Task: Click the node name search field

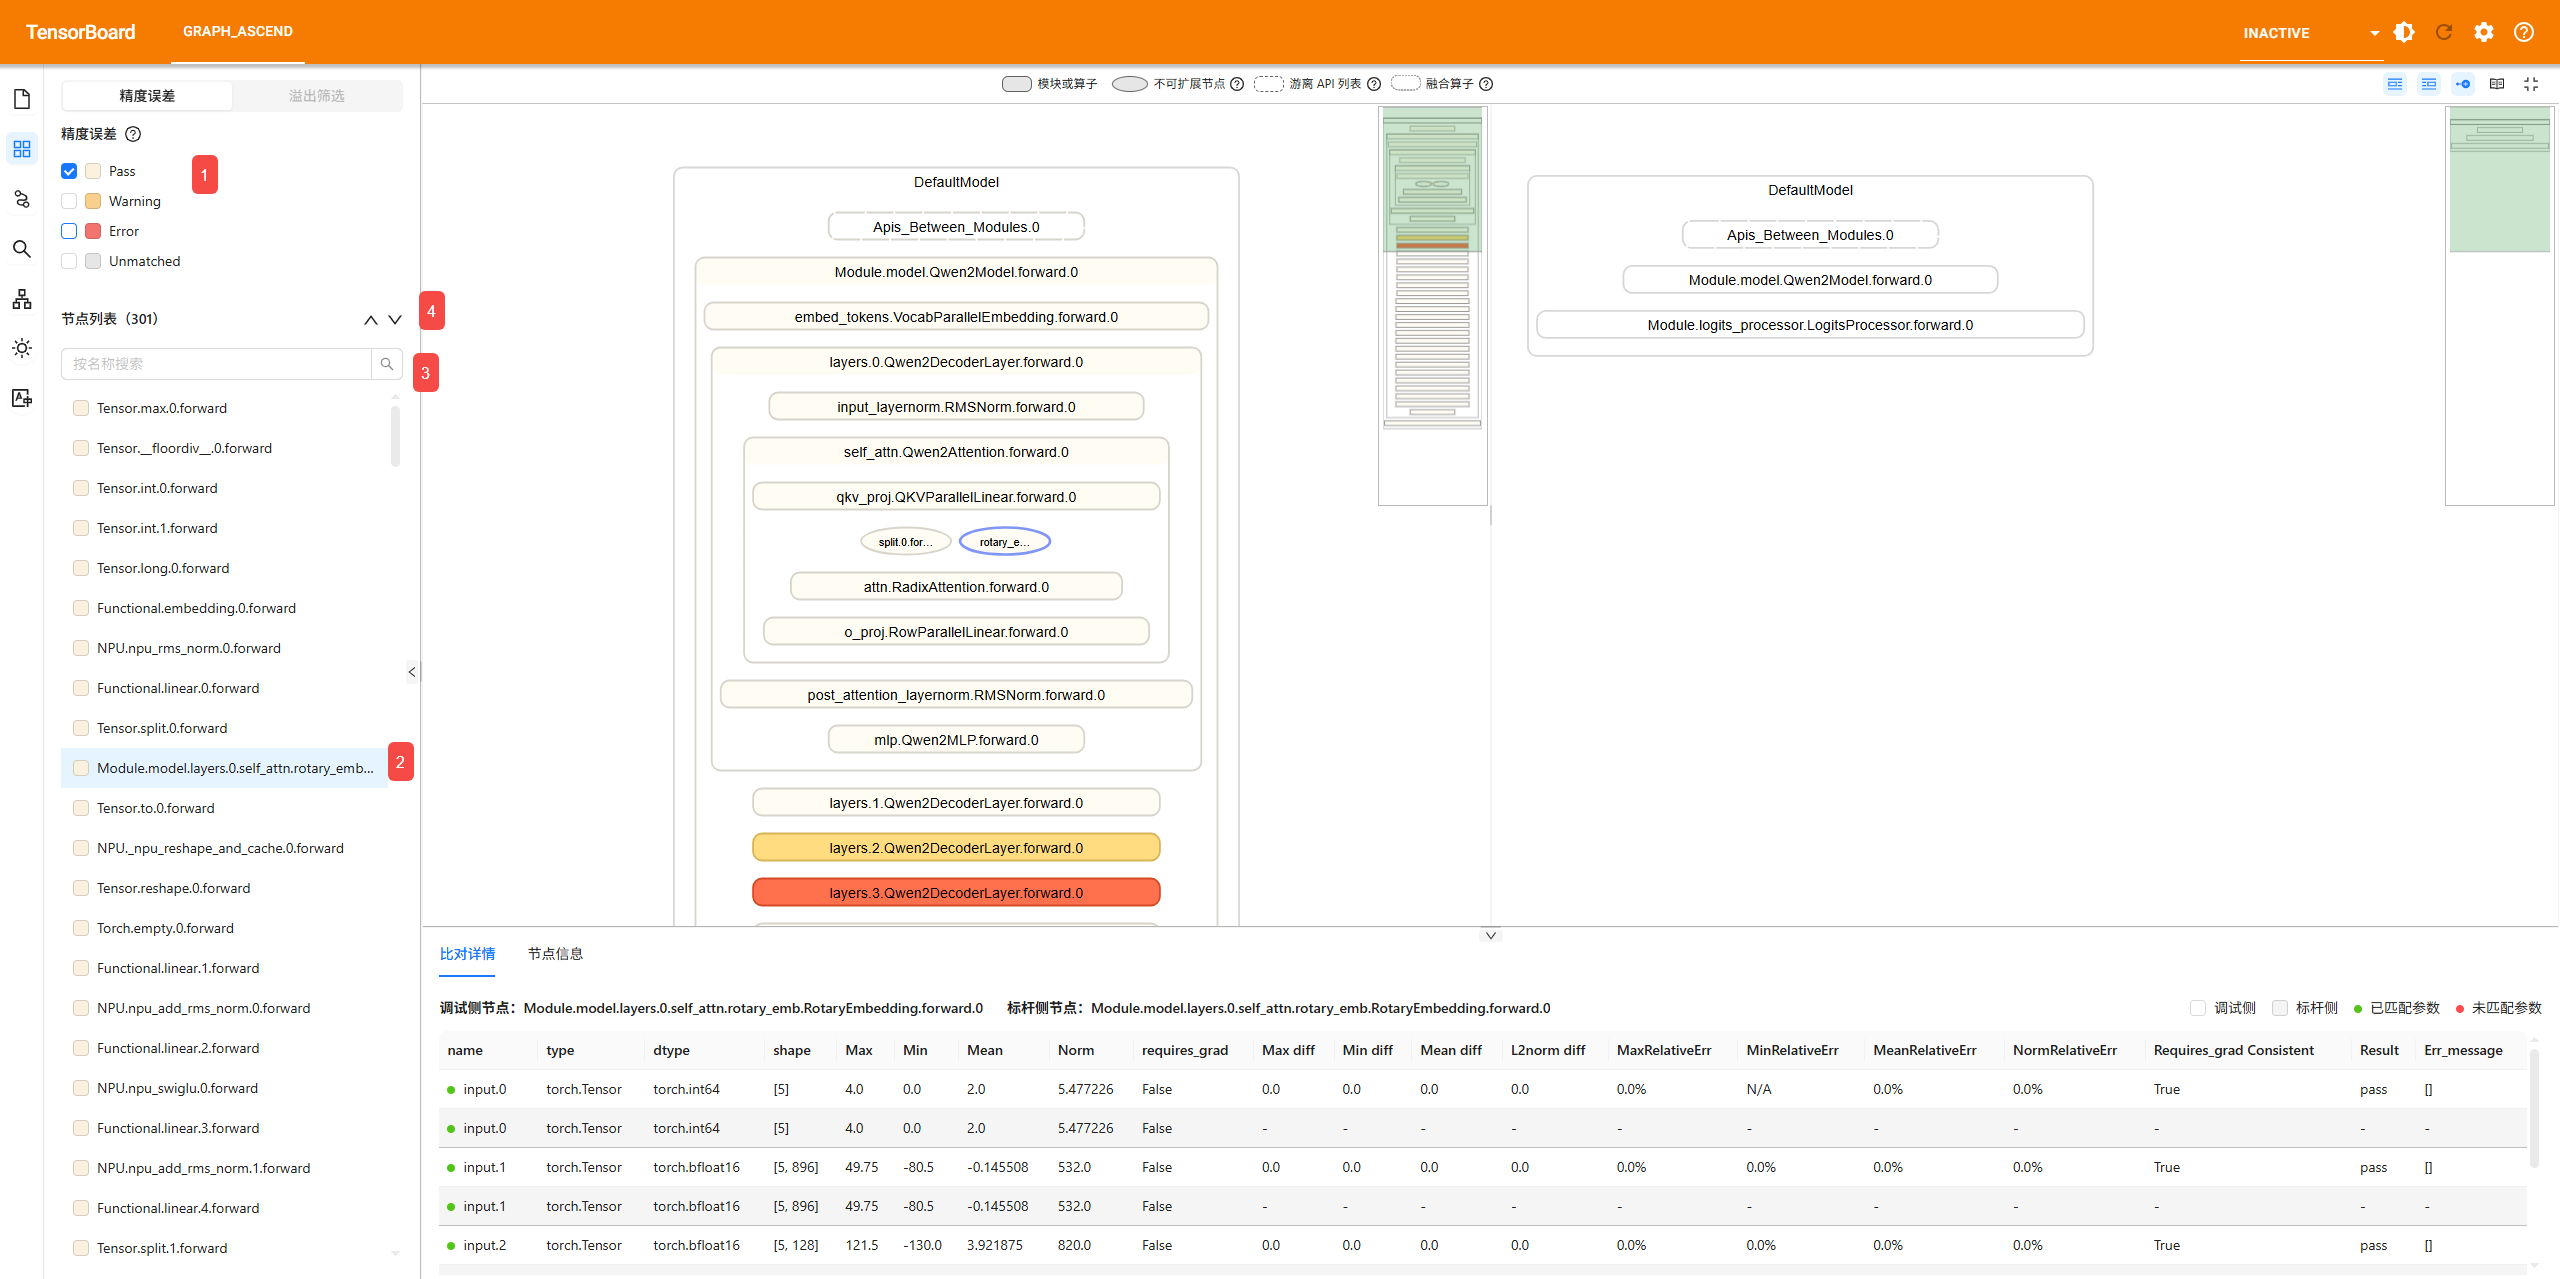Action: (217, 364)
